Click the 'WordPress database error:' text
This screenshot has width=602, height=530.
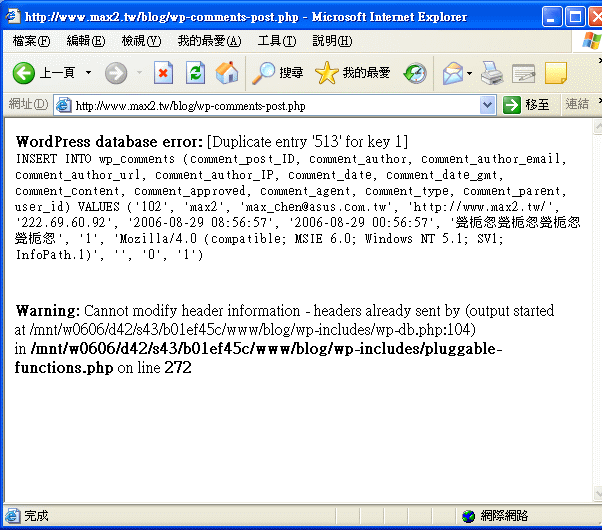tap(109, 142)
